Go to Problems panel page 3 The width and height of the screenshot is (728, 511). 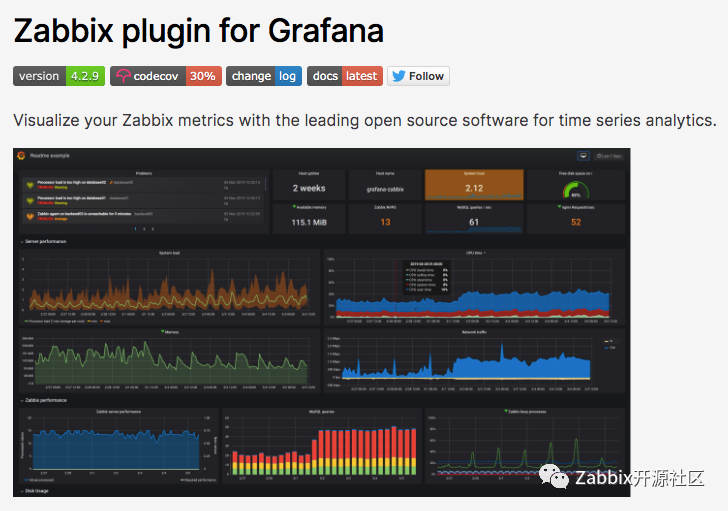(152, 229)
